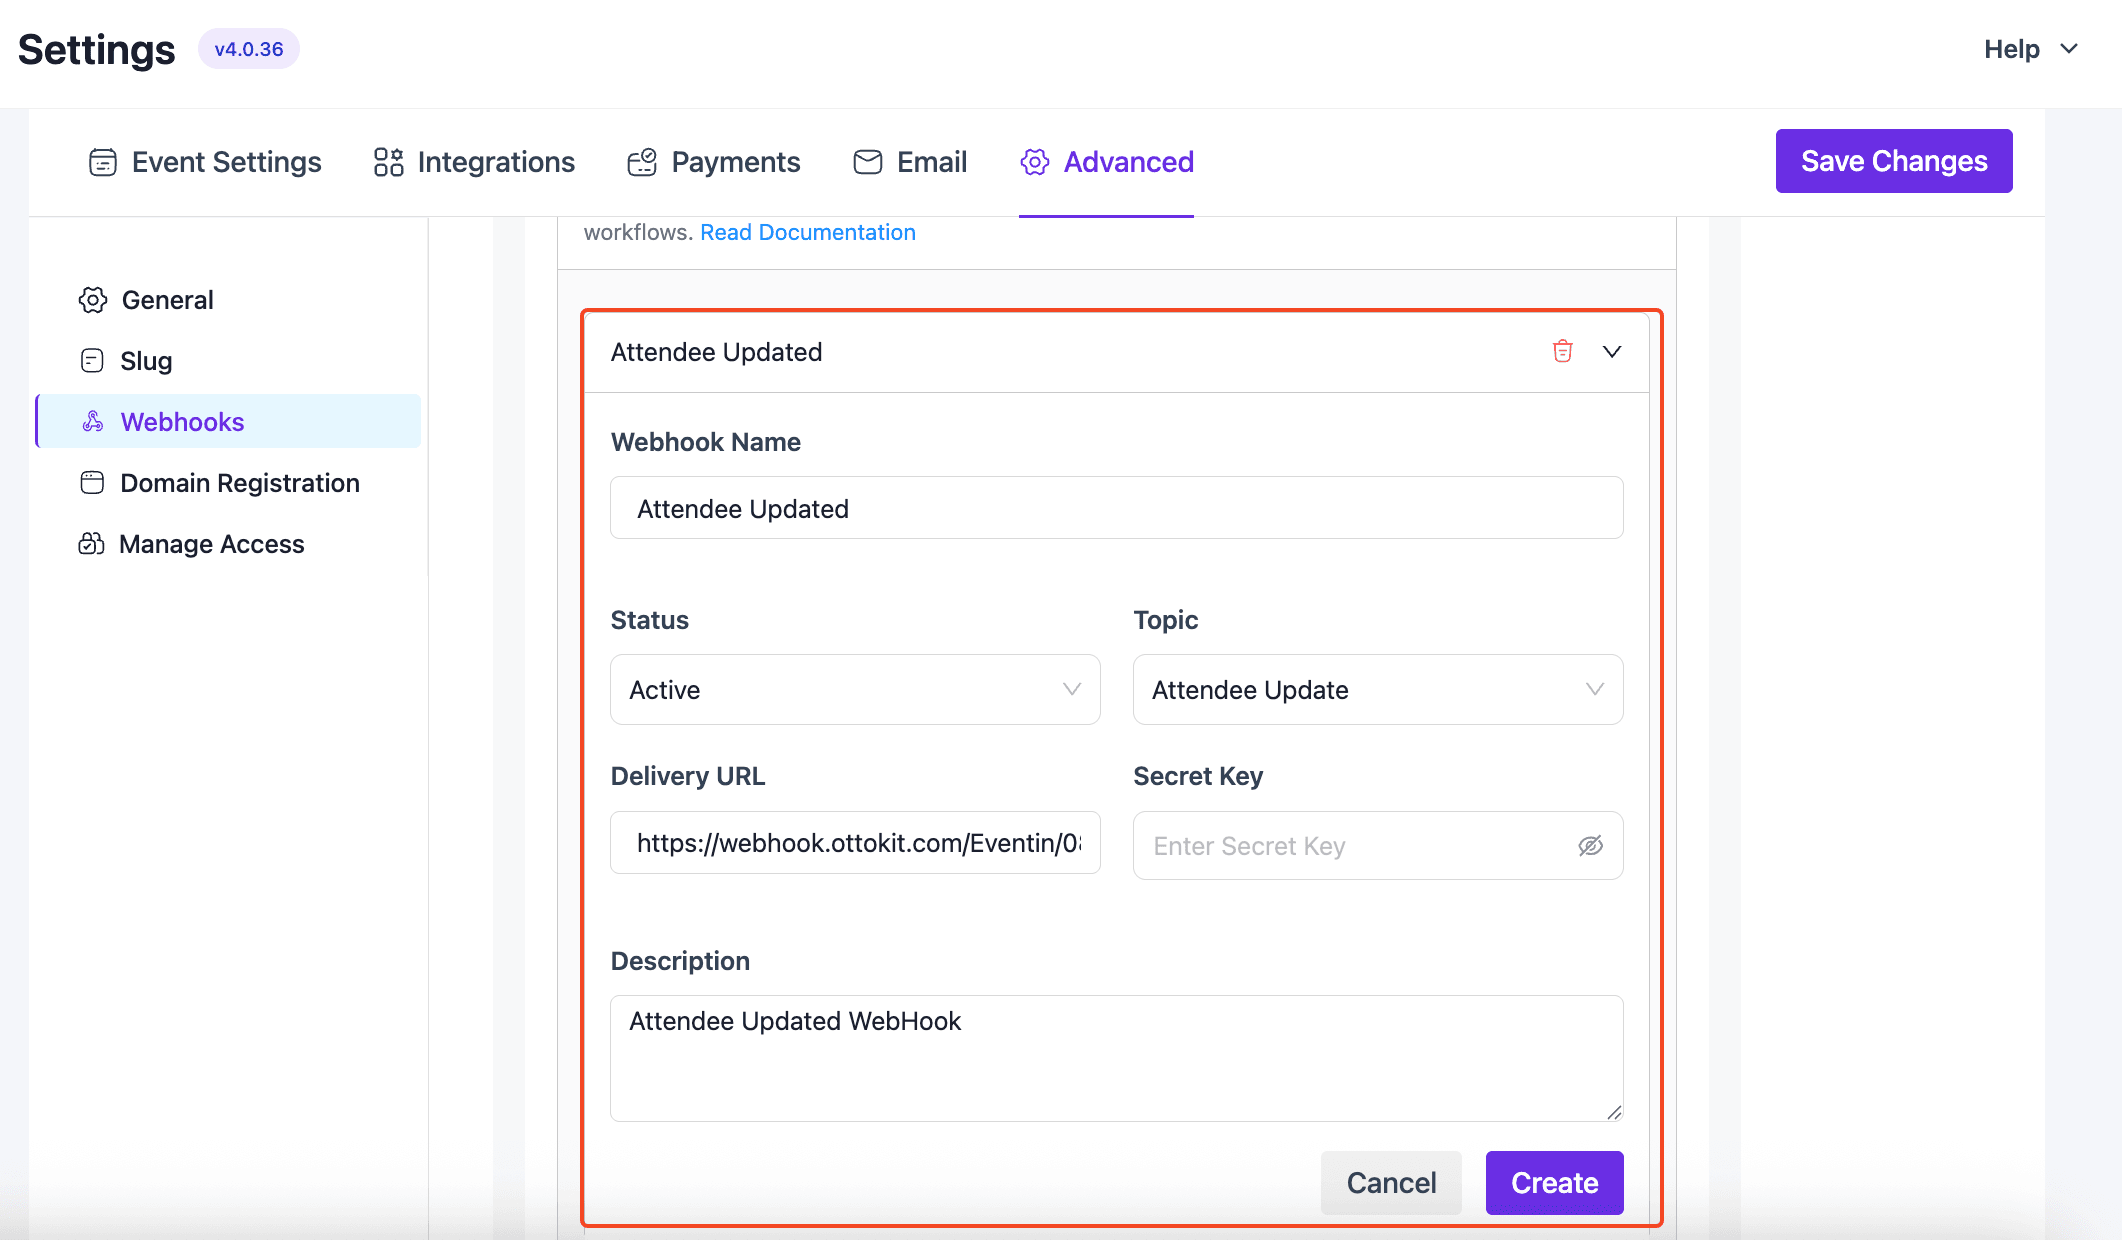Click the Payments wallet icon
The height and width of the screenshot is (1240, 2122).
(642, 162)
